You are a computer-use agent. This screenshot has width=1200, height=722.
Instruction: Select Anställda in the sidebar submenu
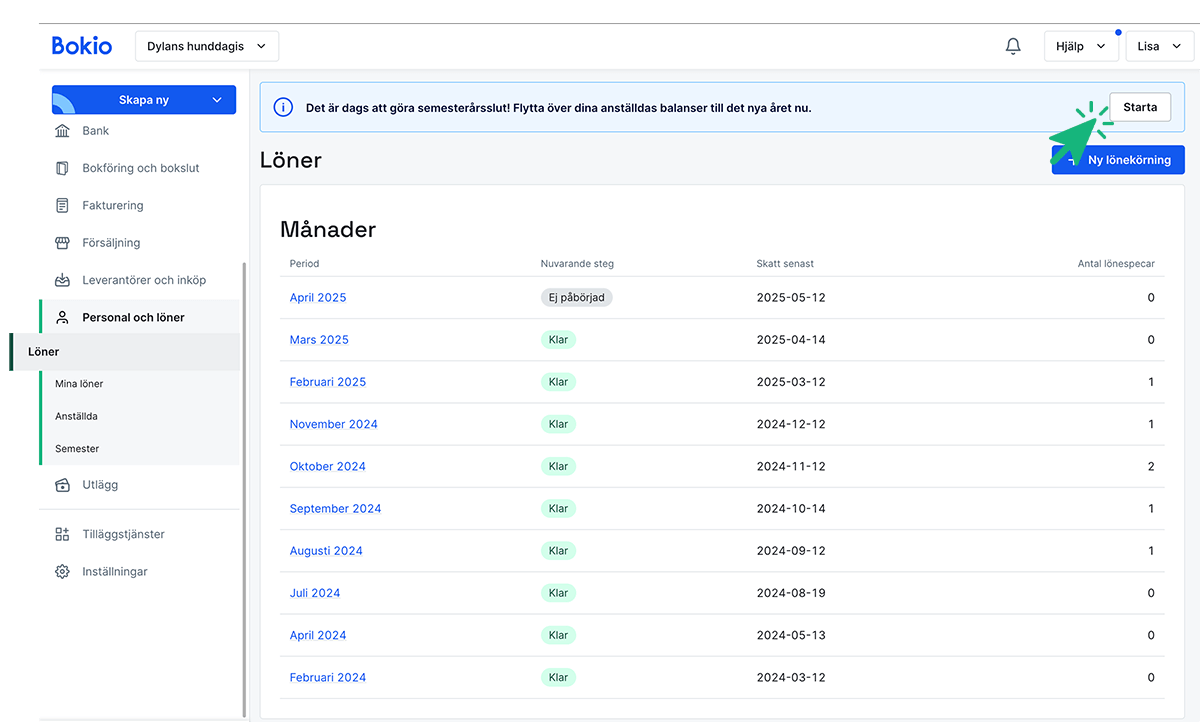pyautogui.click(x=76, y=416)
